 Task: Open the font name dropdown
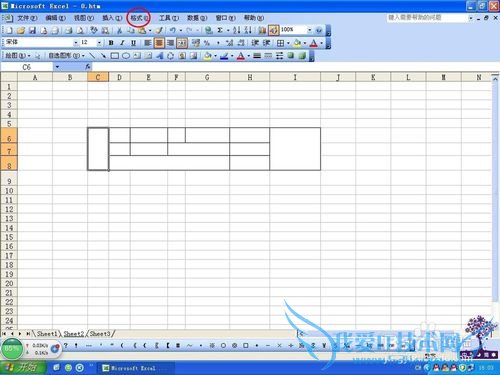pyautogui.click(x=76, y=43)
